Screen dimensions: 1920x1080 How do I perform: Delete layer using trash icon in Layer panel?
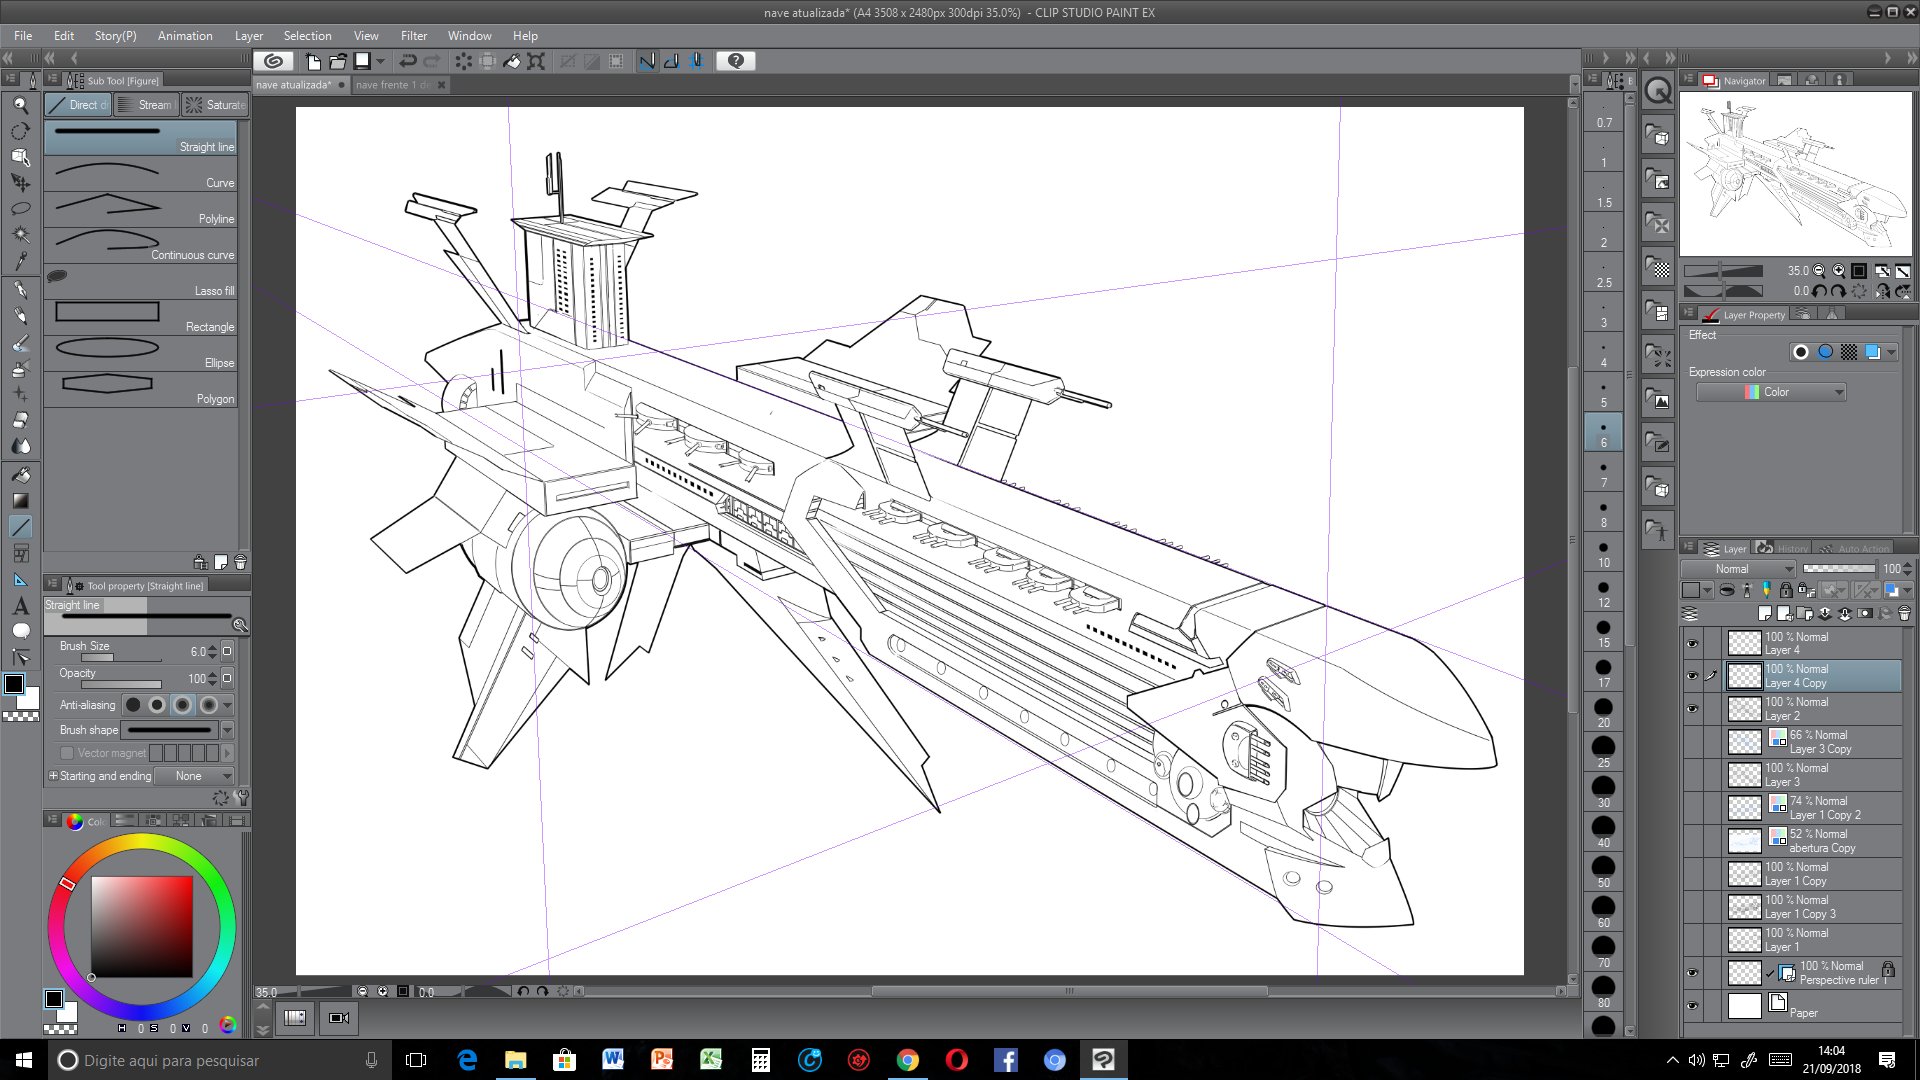click(1904, 613)
